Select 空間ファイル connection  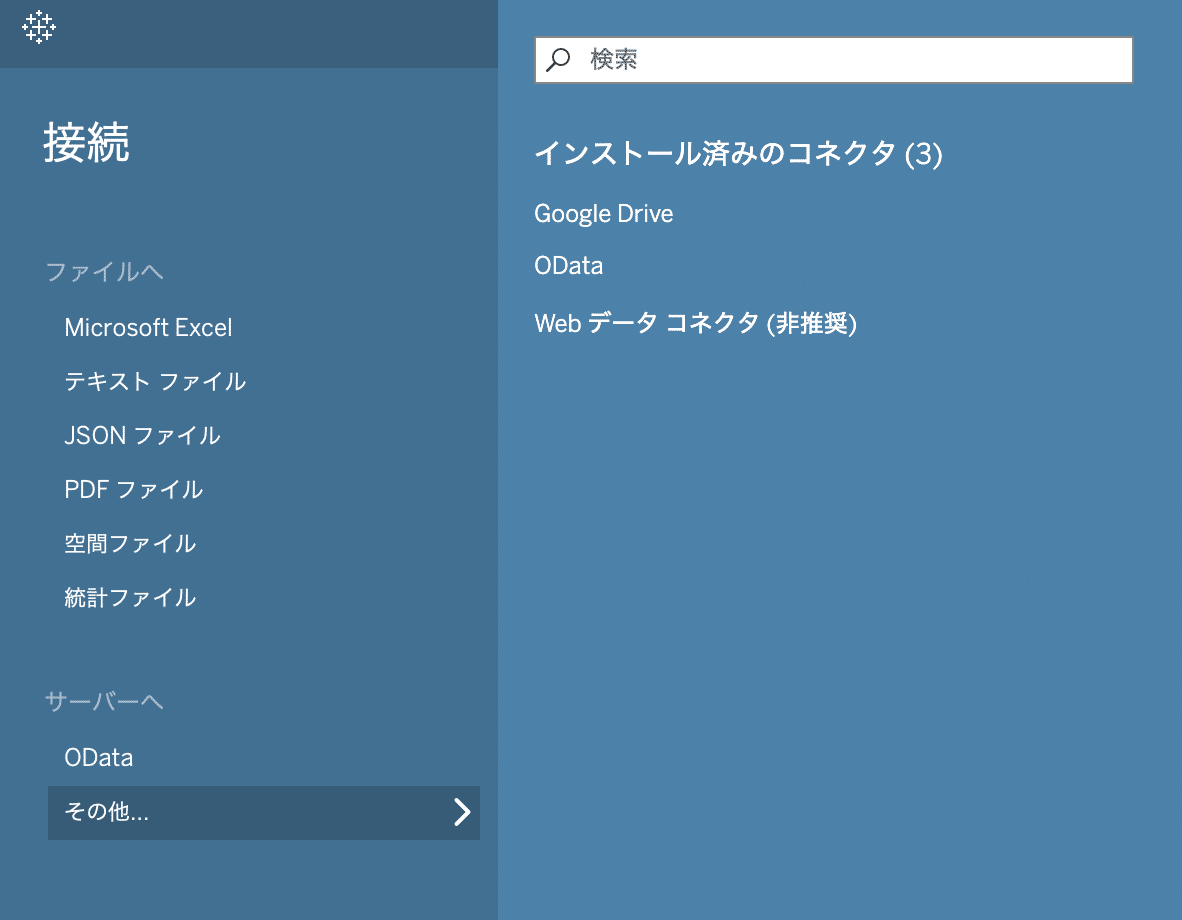130,544
